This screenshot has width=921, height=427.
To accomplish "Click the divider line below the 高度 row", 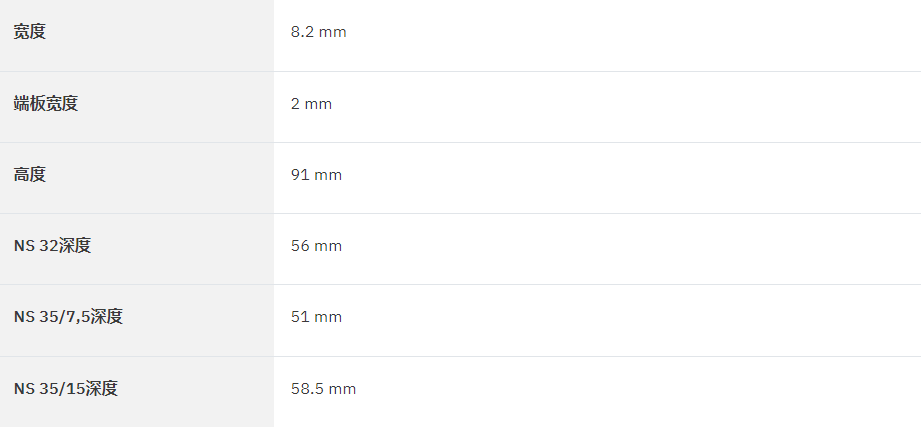I will [x=460, y=214].
